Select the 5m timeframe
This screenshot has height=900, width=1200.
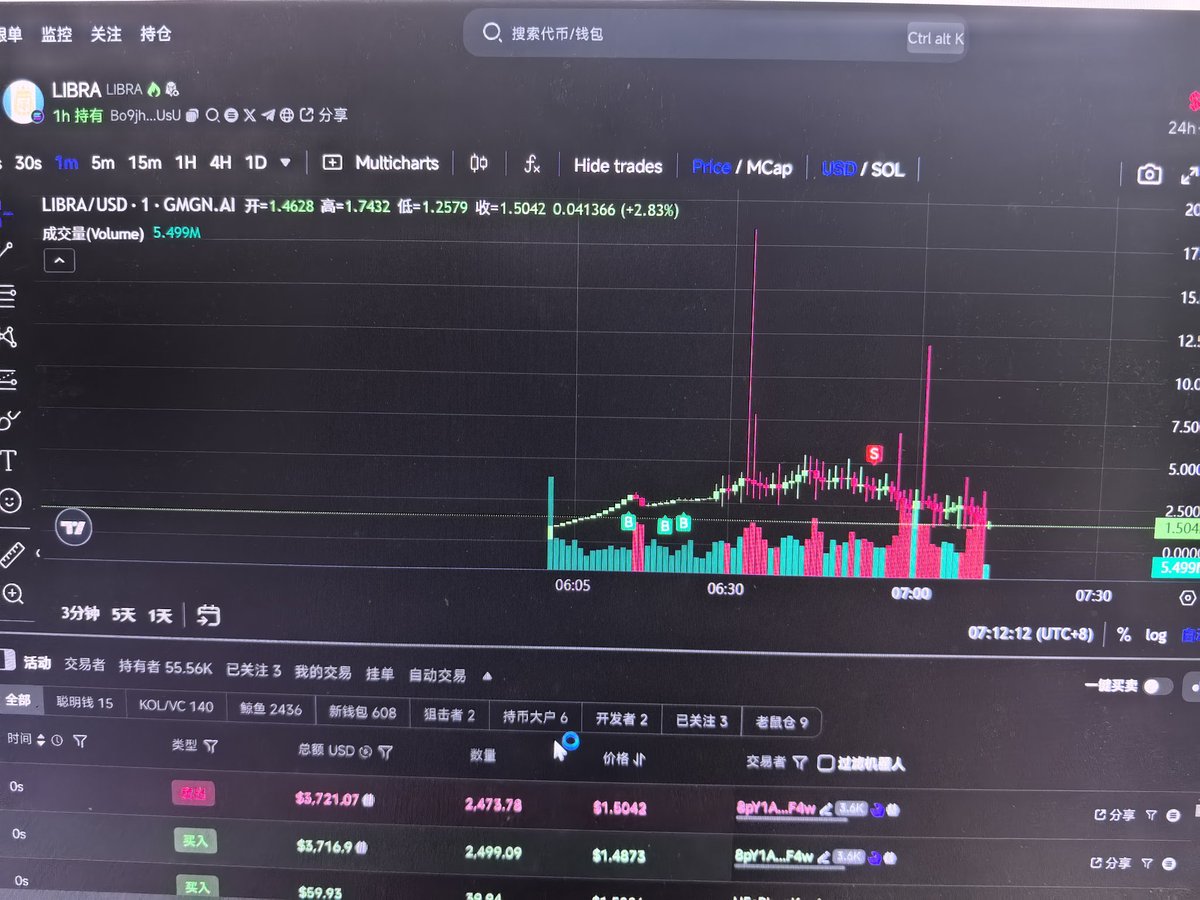tap(102, 162)
